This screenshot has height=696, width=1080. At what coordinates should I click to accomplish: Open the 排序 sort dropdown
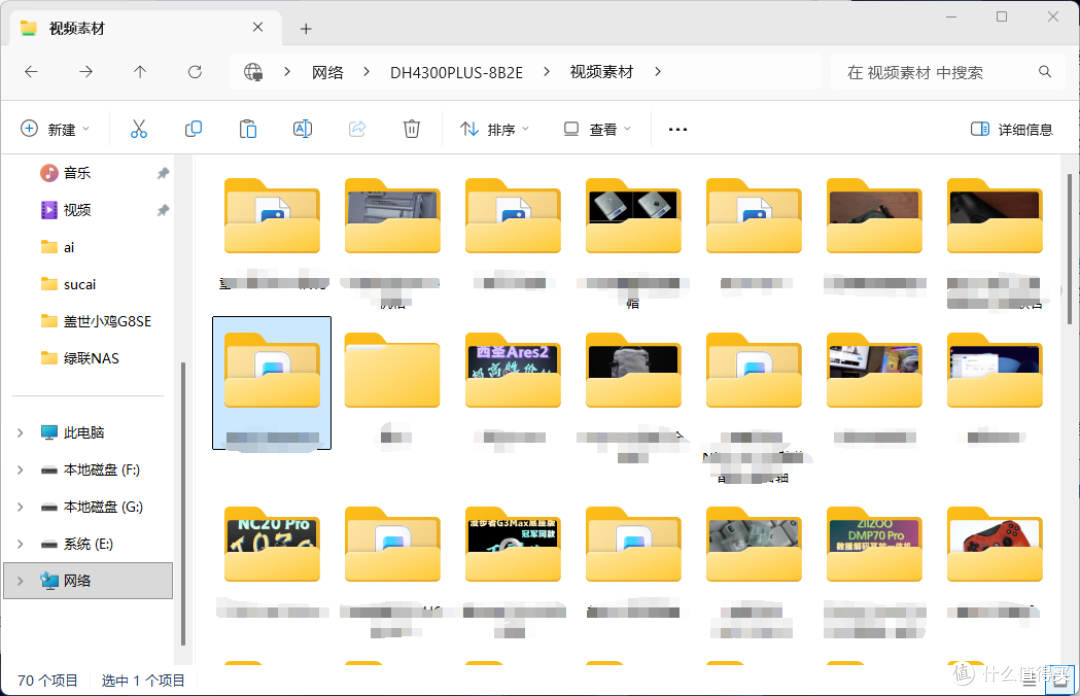click(495, 129)
